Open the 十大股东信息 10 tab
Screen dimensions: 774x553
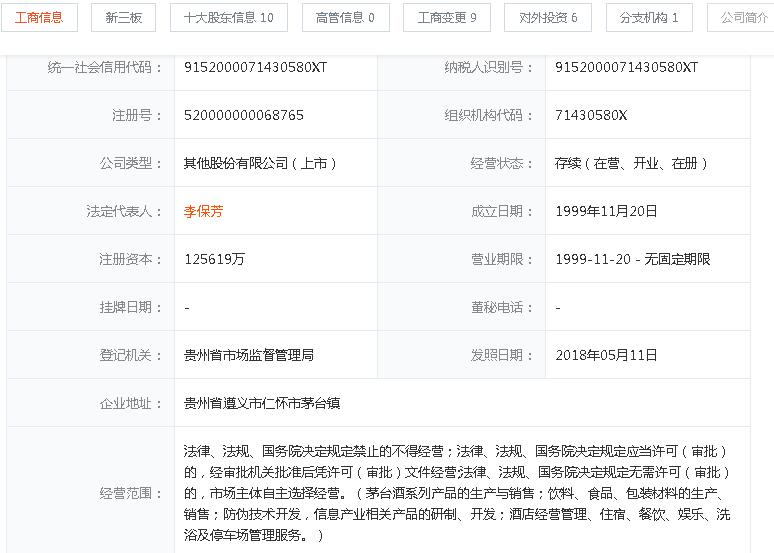(x=229, y=18)
